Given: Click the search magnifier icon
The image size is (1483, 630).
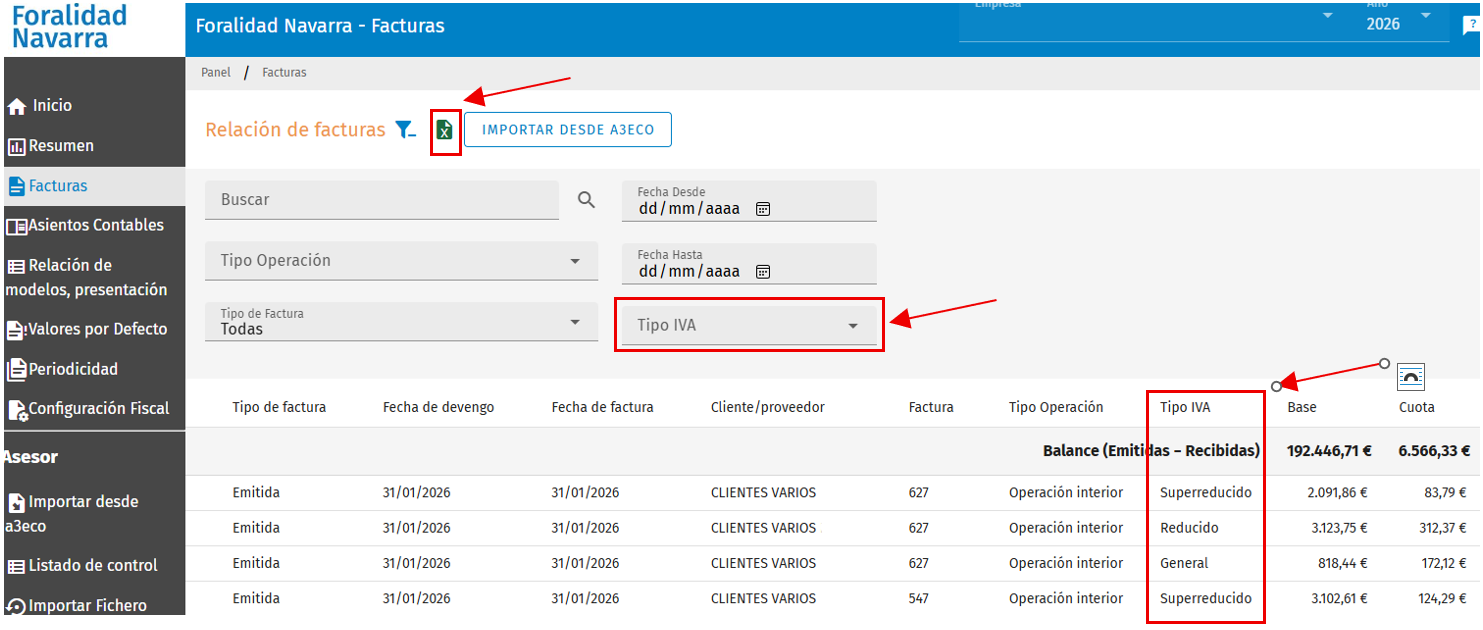Looking at the screenshot, I should 587,200.
